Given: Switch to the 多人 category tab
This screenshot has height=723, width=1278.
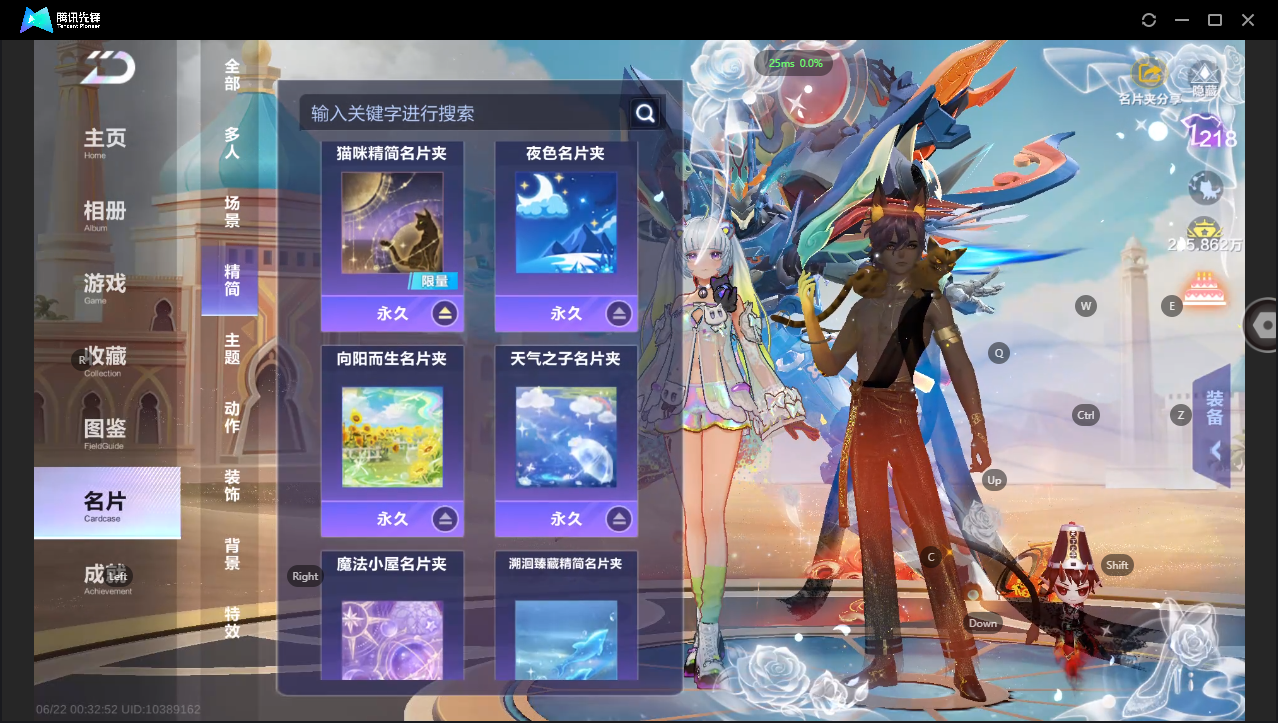Looking at the screenshot, I should (x=232, y=143).
